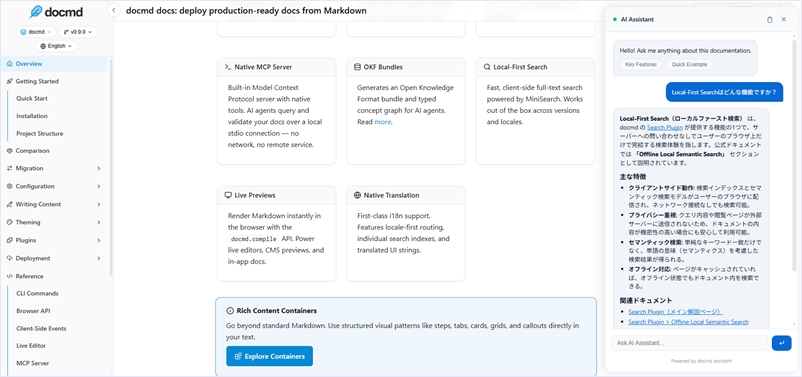Image resolution: width=802 pixels, height=377 pixels.
Task: Open the English language dropdown
Action: (x=56, y=46)
